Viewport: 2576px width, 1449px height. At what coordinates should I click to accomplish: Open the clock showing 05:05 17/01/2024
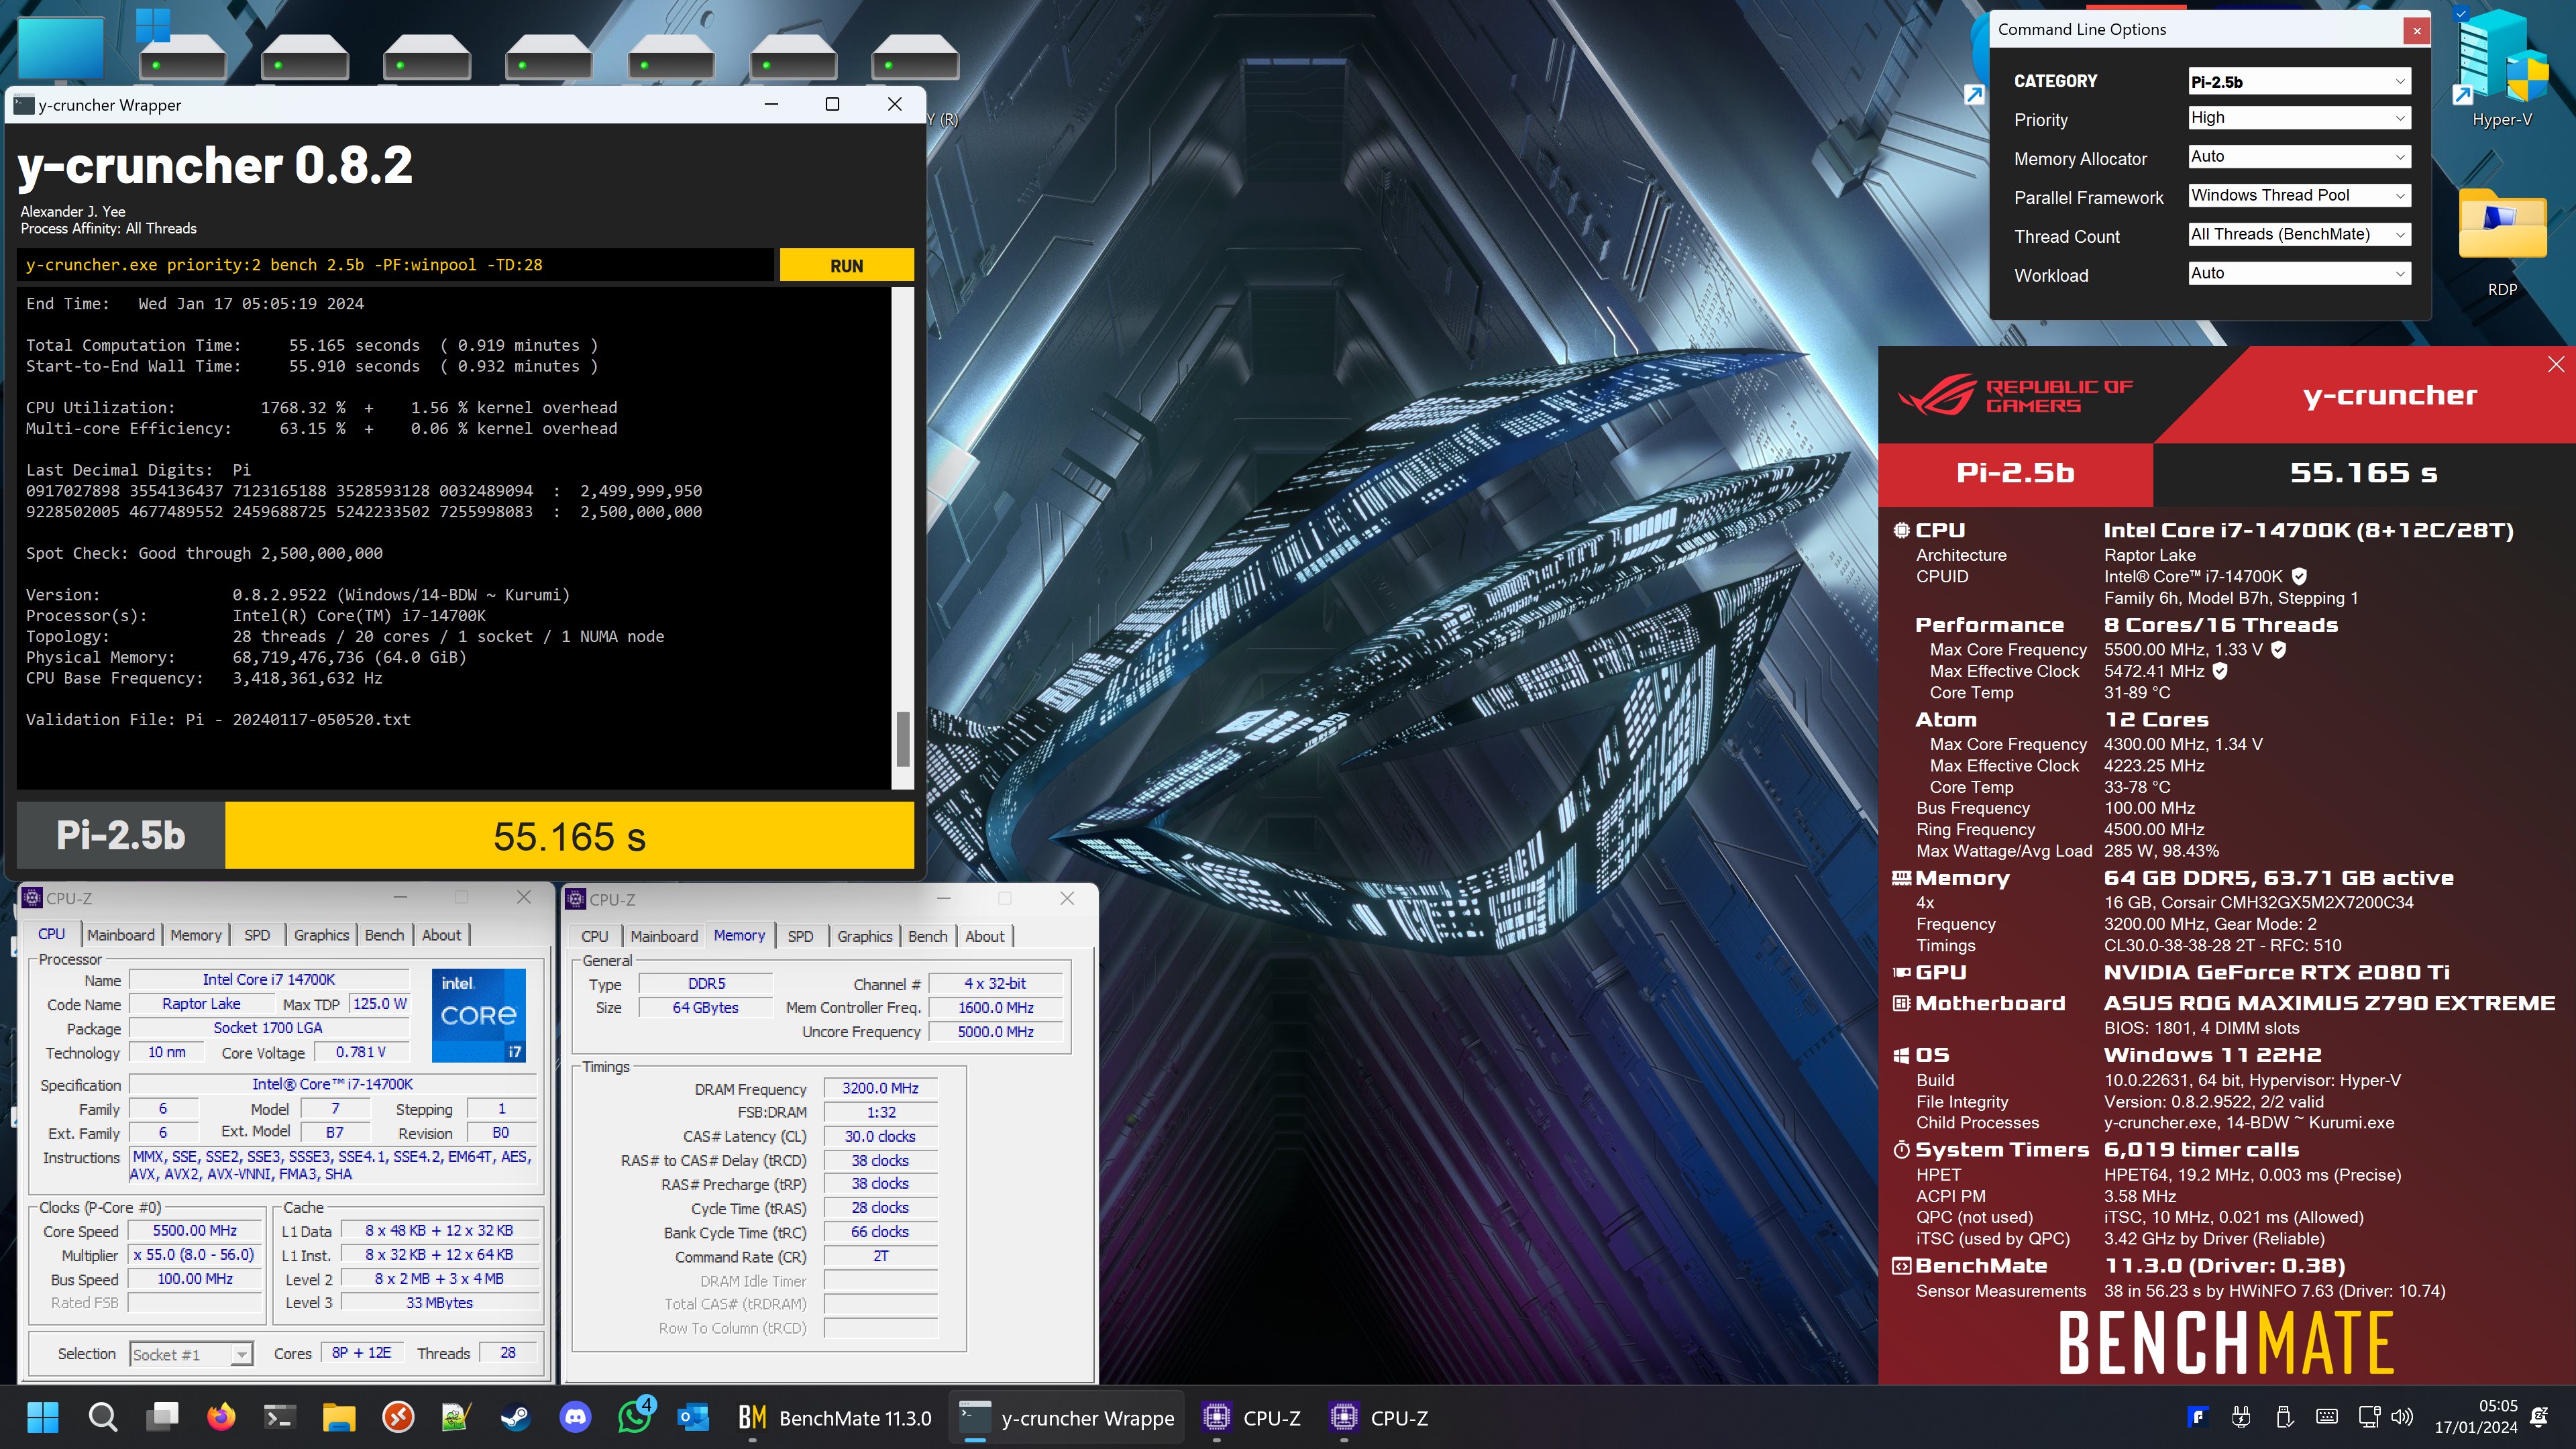point(2475,1417)
